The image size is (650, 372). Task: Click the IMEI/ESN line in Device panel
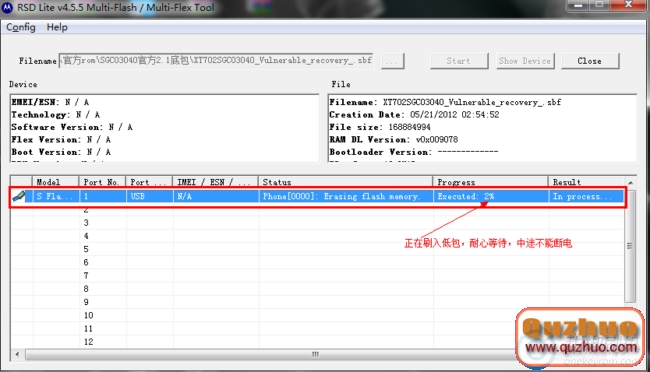[50, 102]
